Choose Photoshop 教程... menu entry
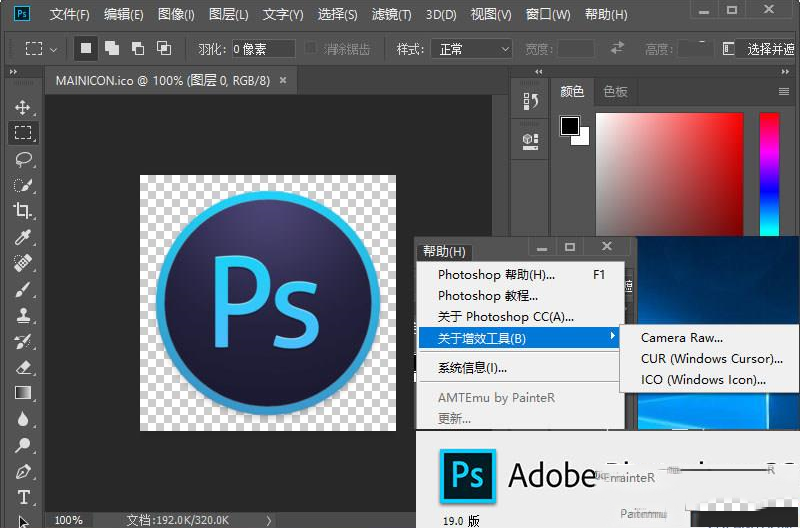800x528 pixels. pos(521,295)
